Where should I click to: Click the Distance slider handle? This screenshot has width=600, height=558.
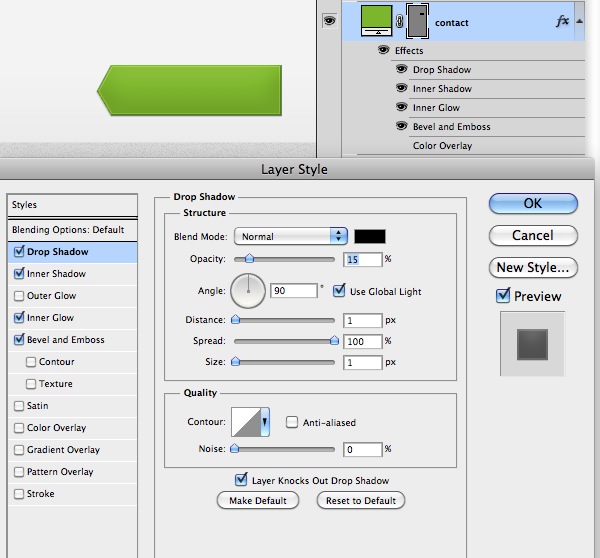(x=236, y=319)
